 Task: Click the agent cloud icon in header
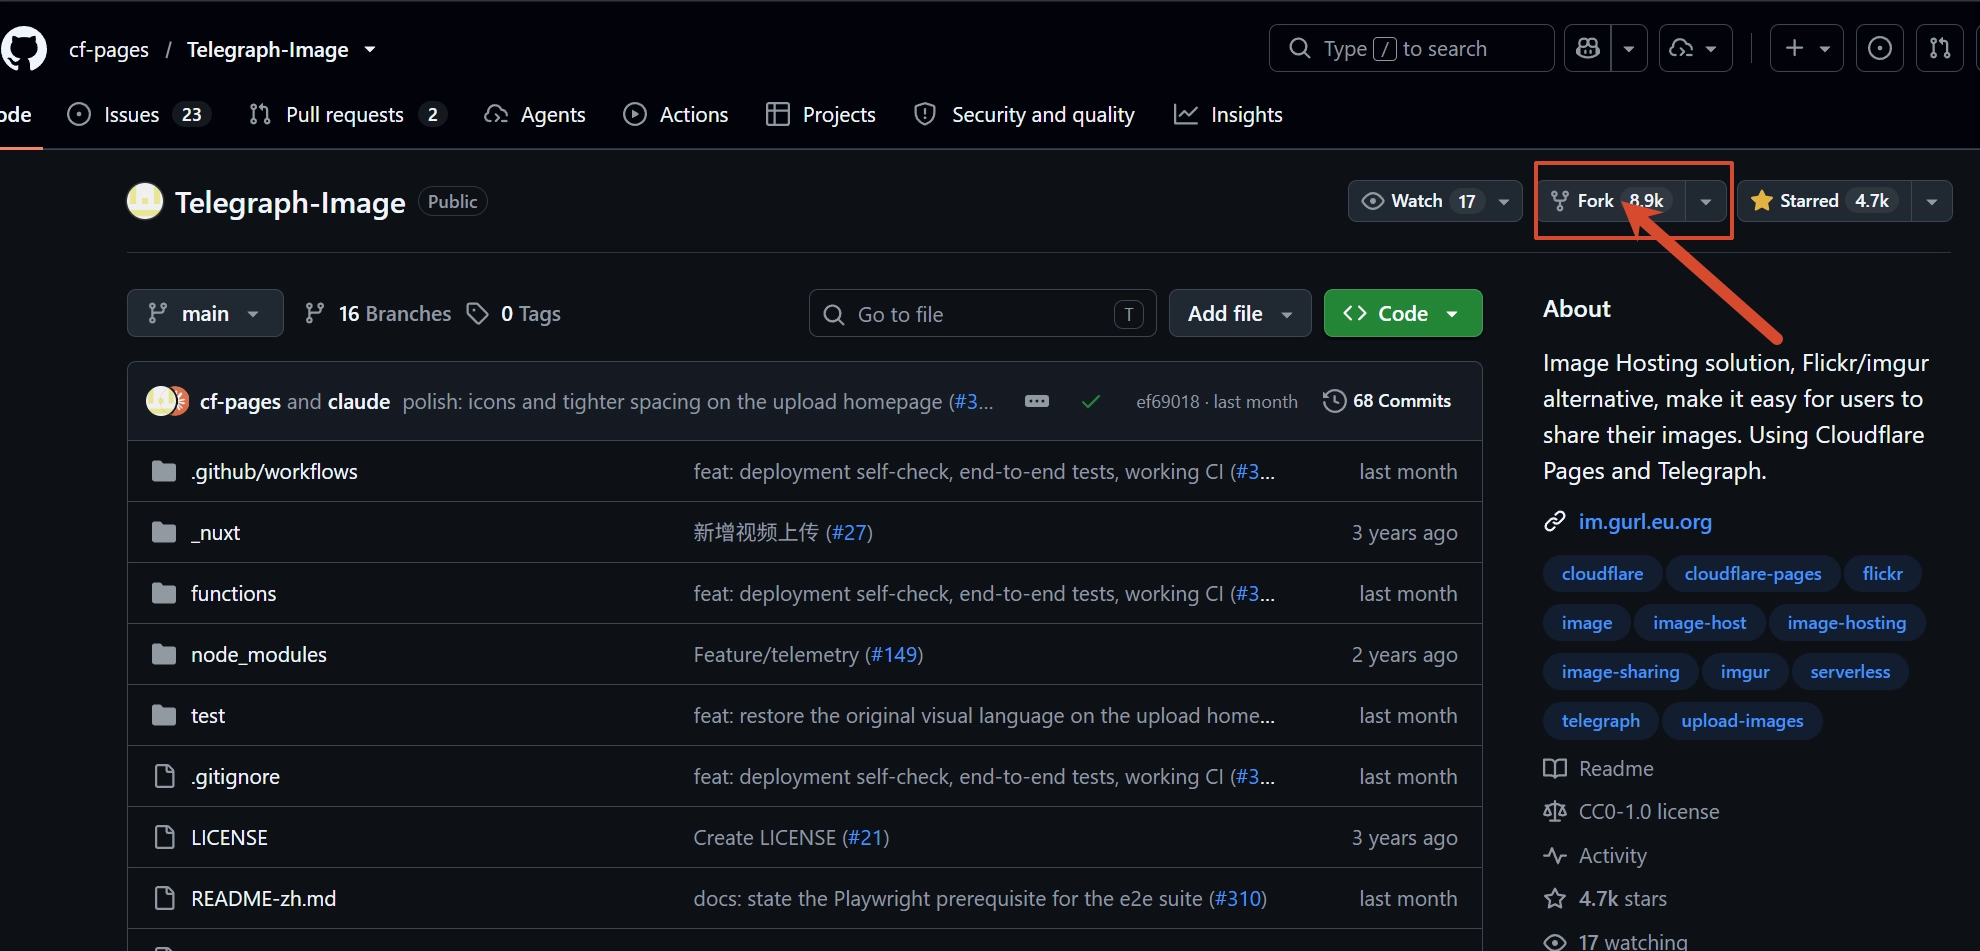coord(1682,48)
